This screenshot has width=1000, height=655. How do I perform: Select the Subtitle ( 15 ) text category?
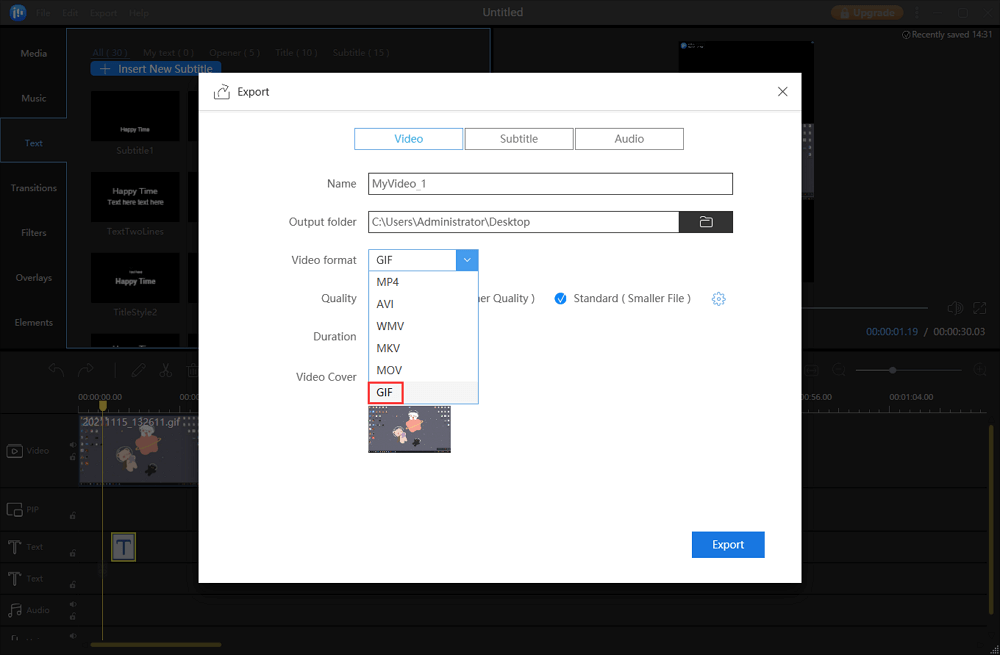pos(361,53)
